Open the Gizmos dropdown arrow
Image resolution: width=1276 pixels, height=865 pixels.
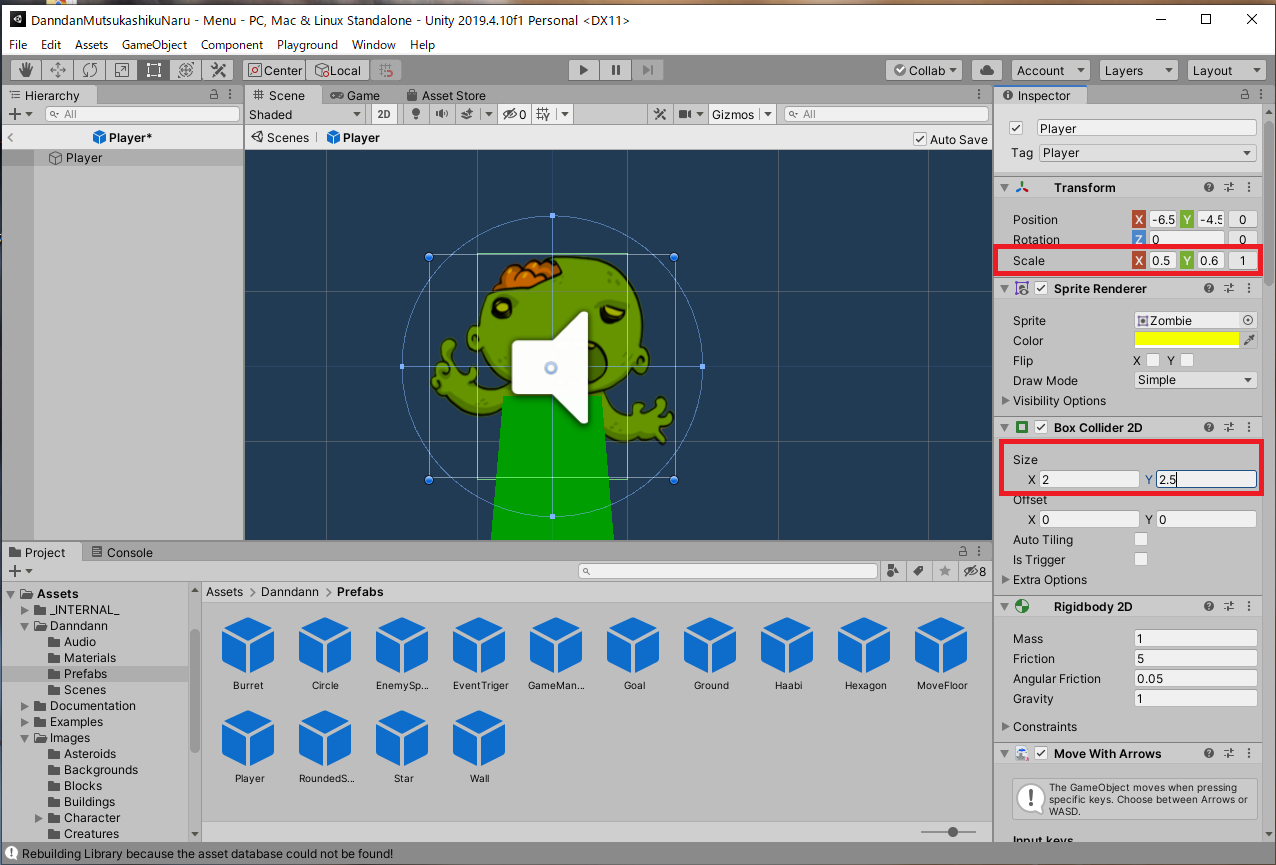(768, 114)
